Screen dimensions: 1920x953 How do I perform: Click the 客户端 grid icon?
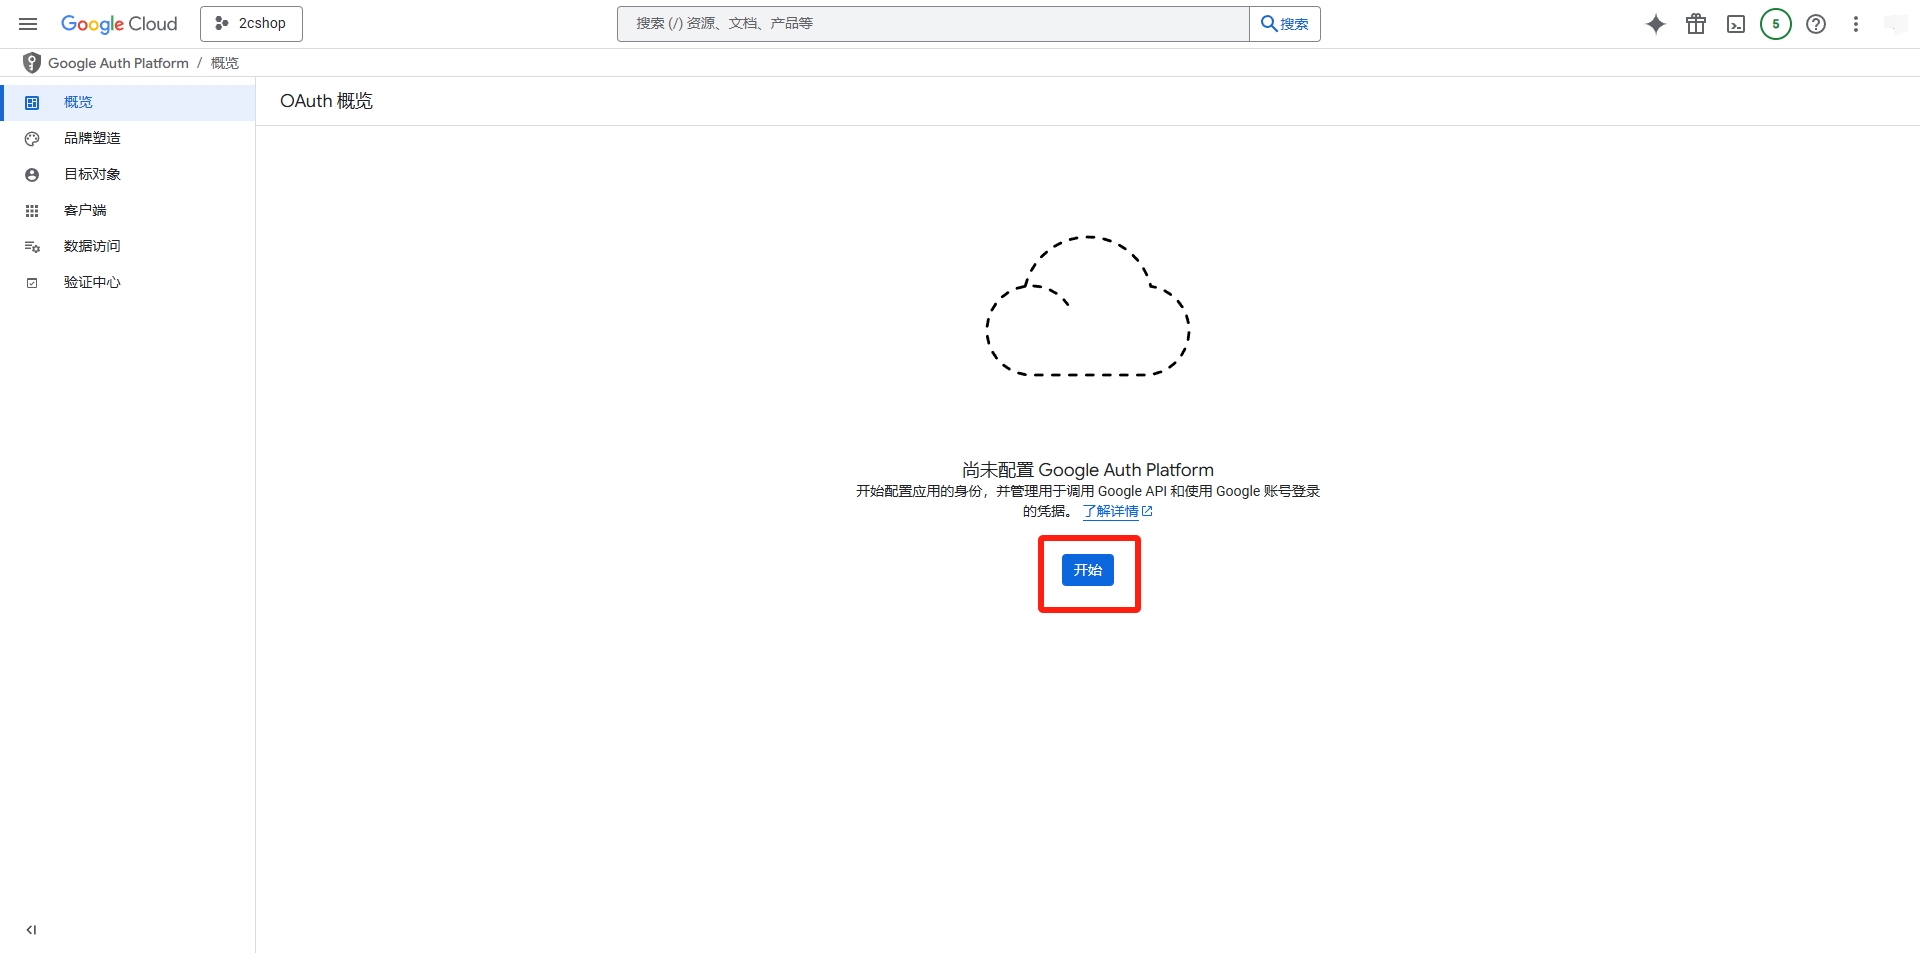tap(32, 211)
